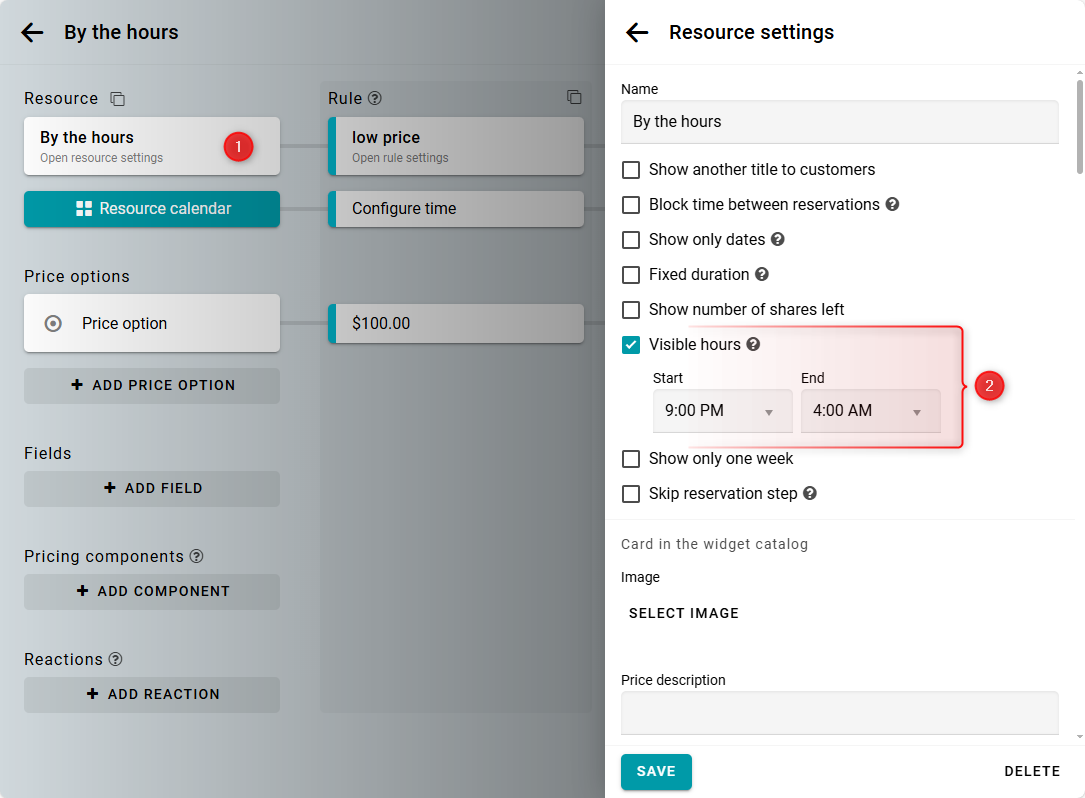Click help icon beside Skip reservation step
This screenshot has height=798, width=1085.
(810, 493)
